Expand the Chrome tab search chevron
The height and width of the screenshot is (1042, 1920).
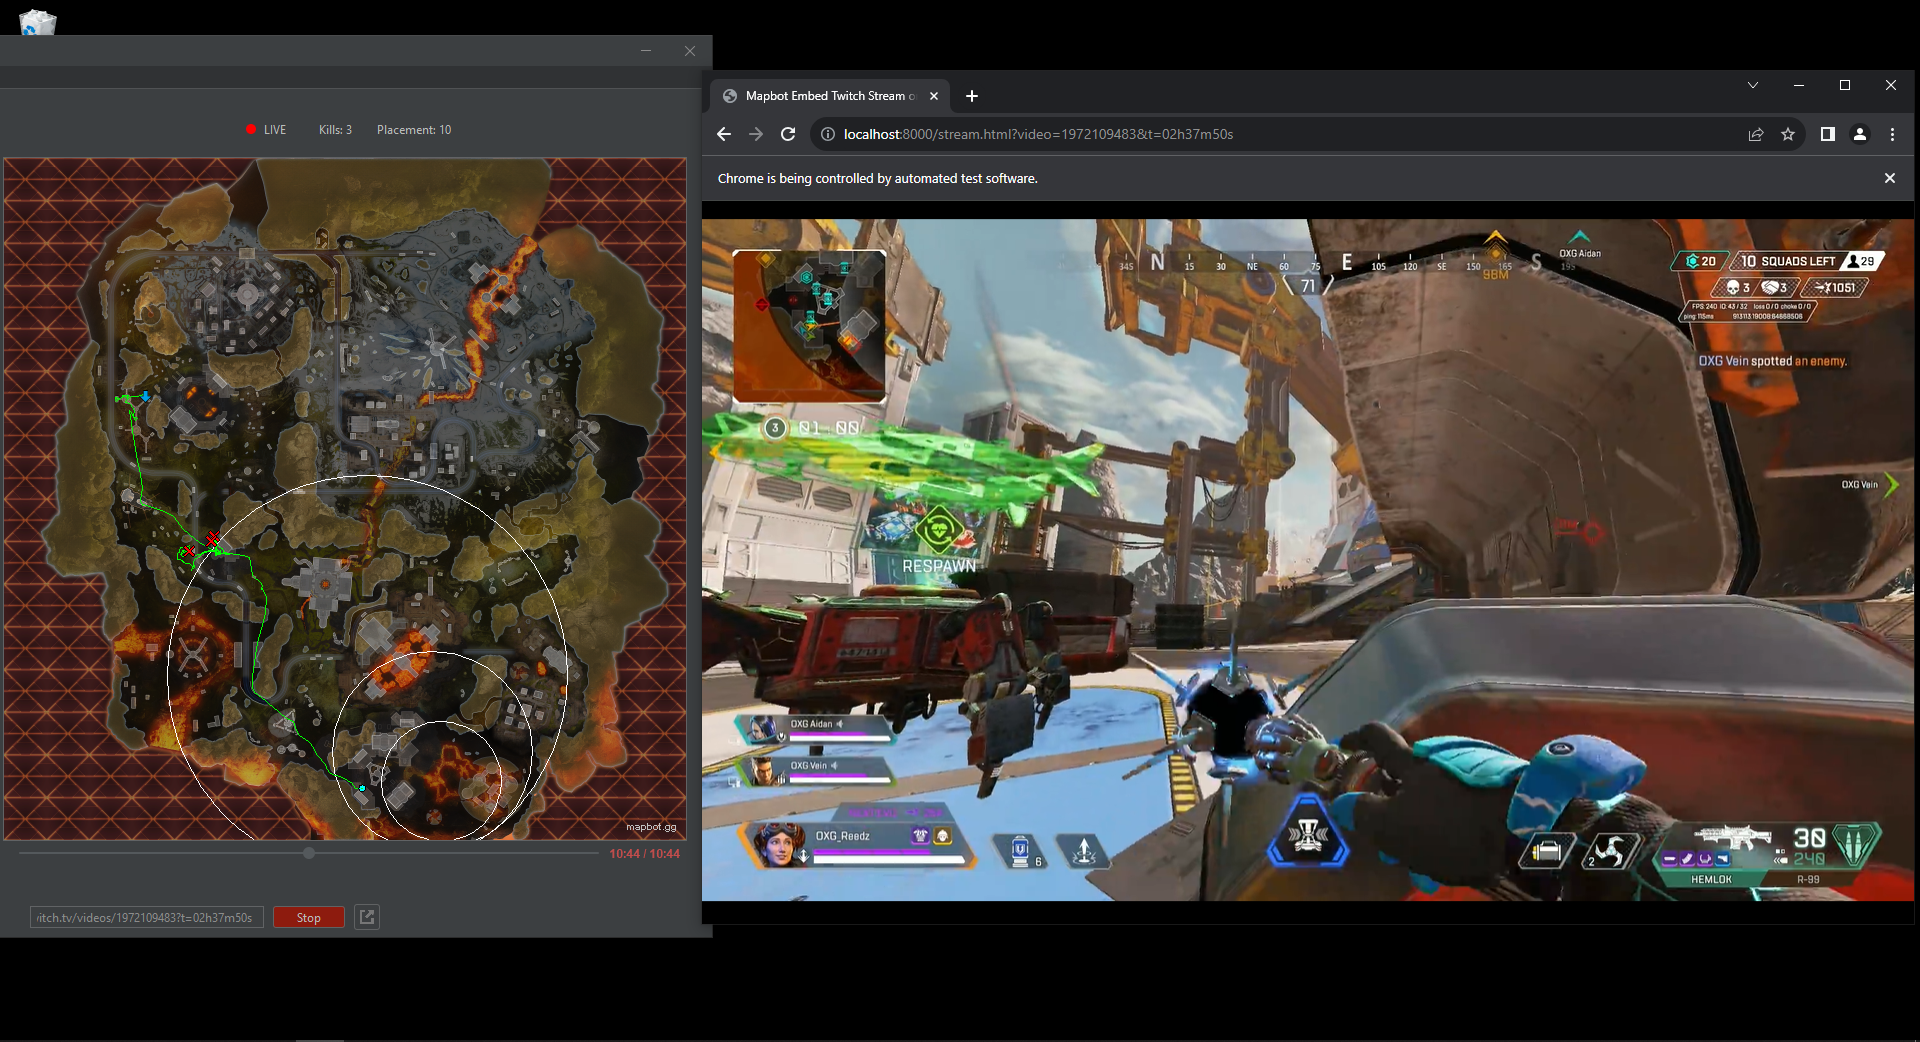[1753, 85]
